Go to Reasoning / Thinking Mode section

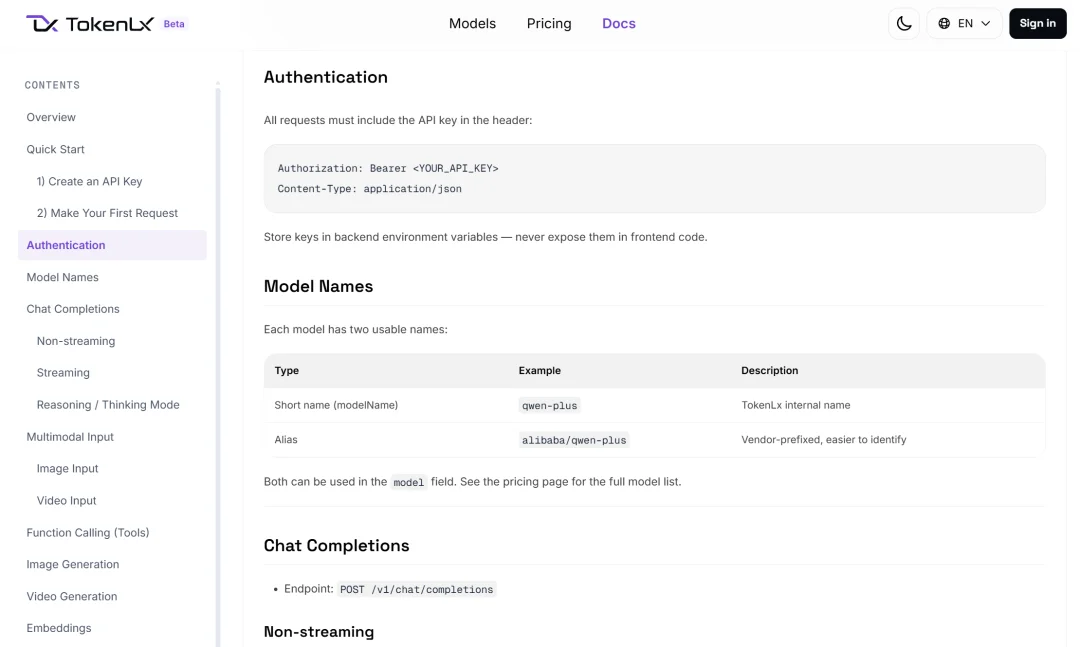point(108,404)
